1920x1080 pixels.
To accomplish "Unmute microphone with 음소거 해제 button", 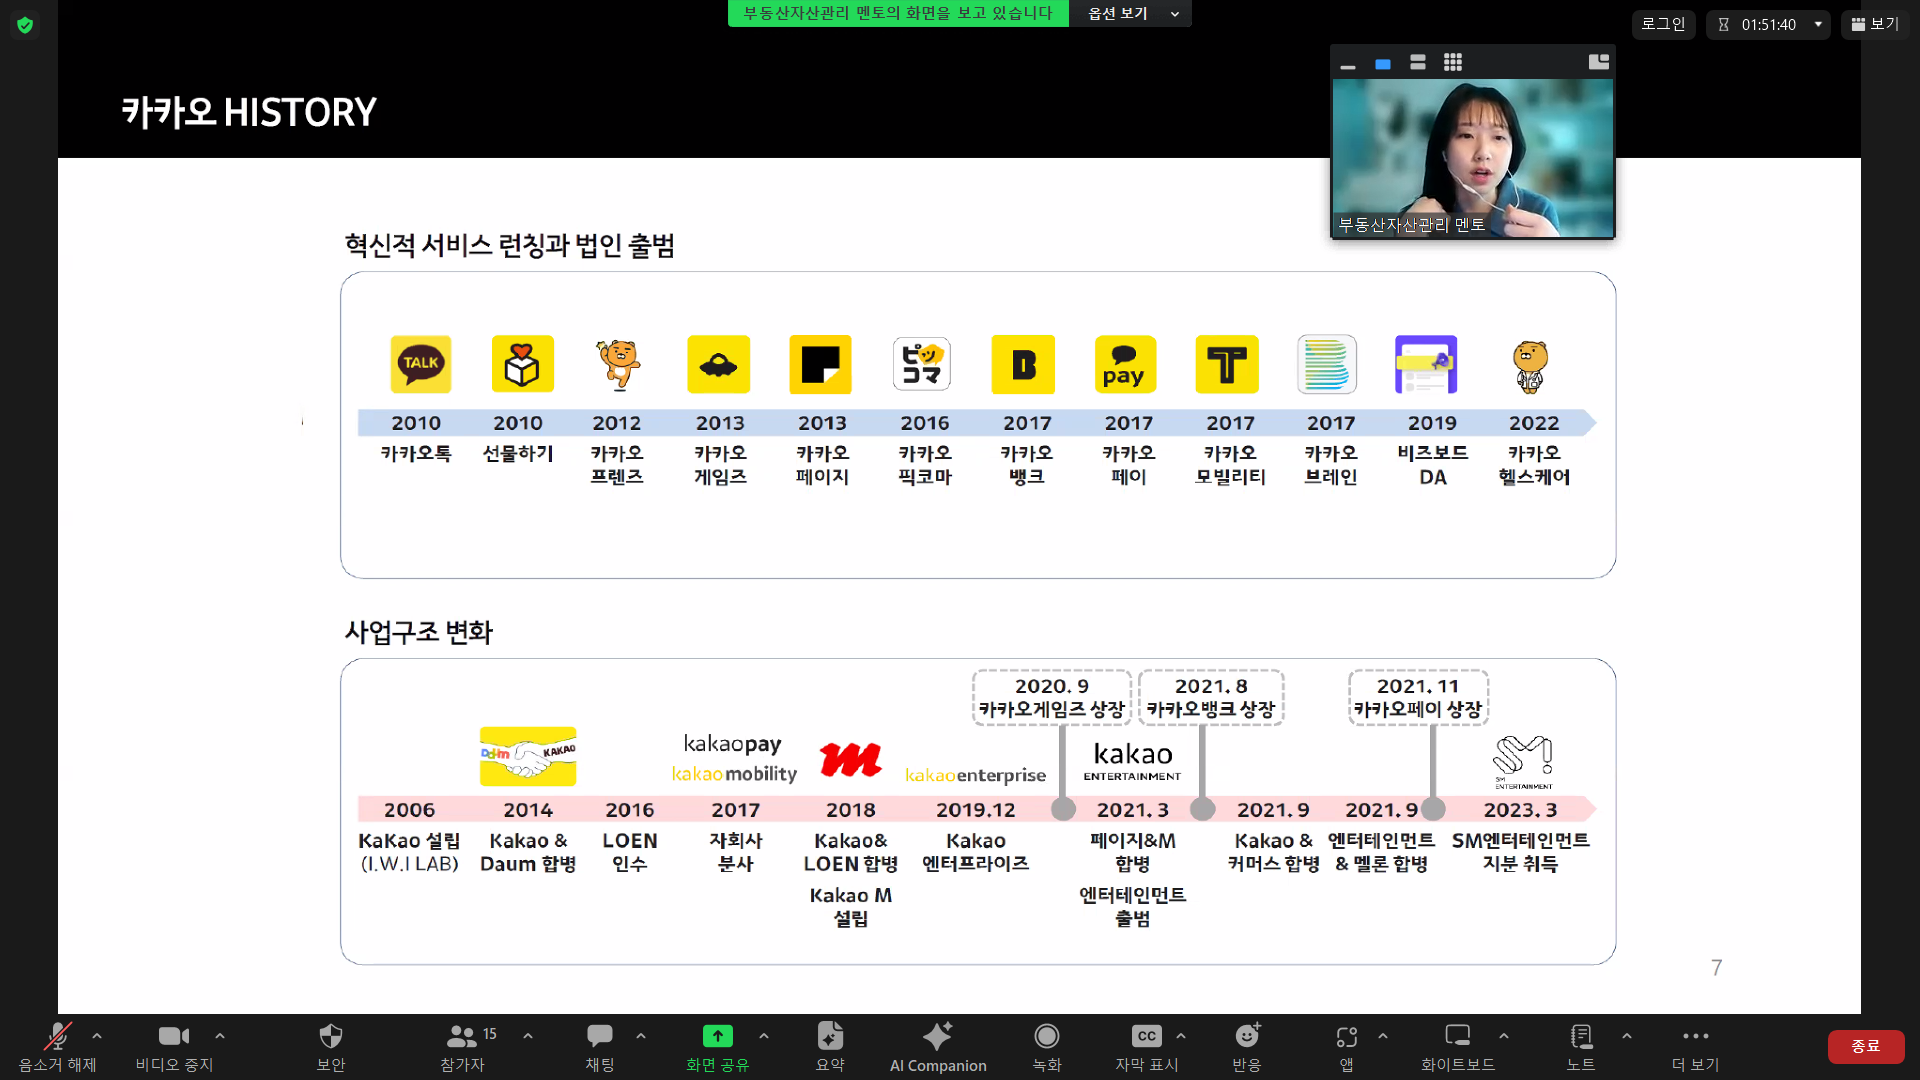I will (x=57, y=1046).
